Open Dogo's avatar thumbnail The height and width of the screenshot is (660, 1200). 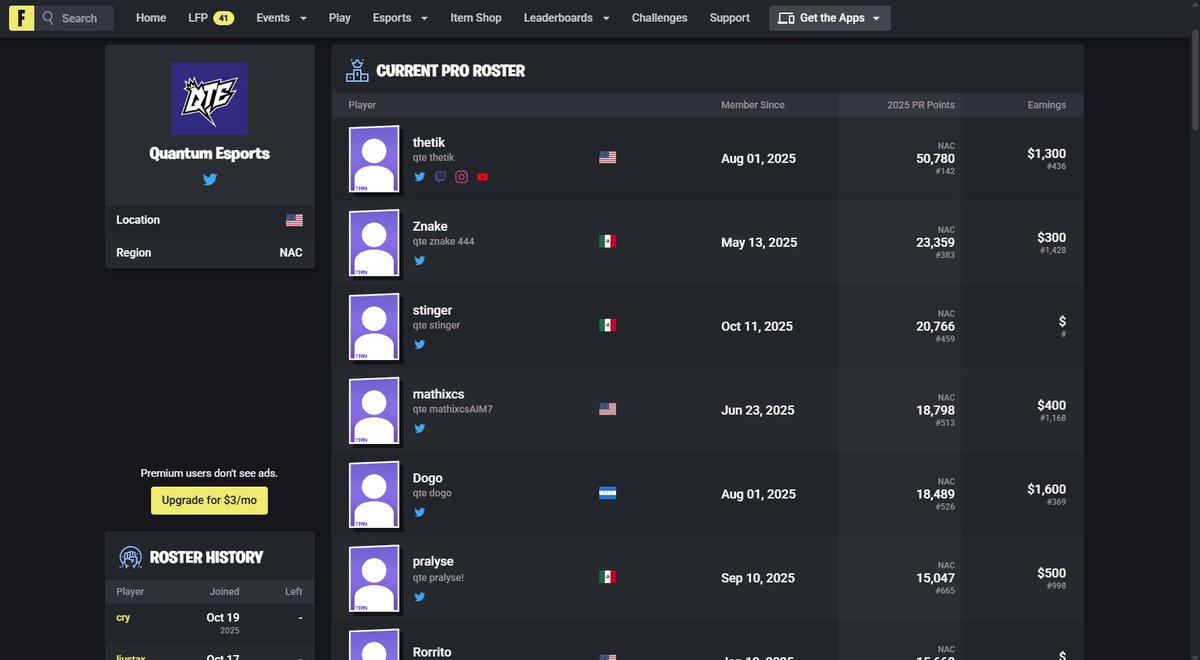pos(374,495)
